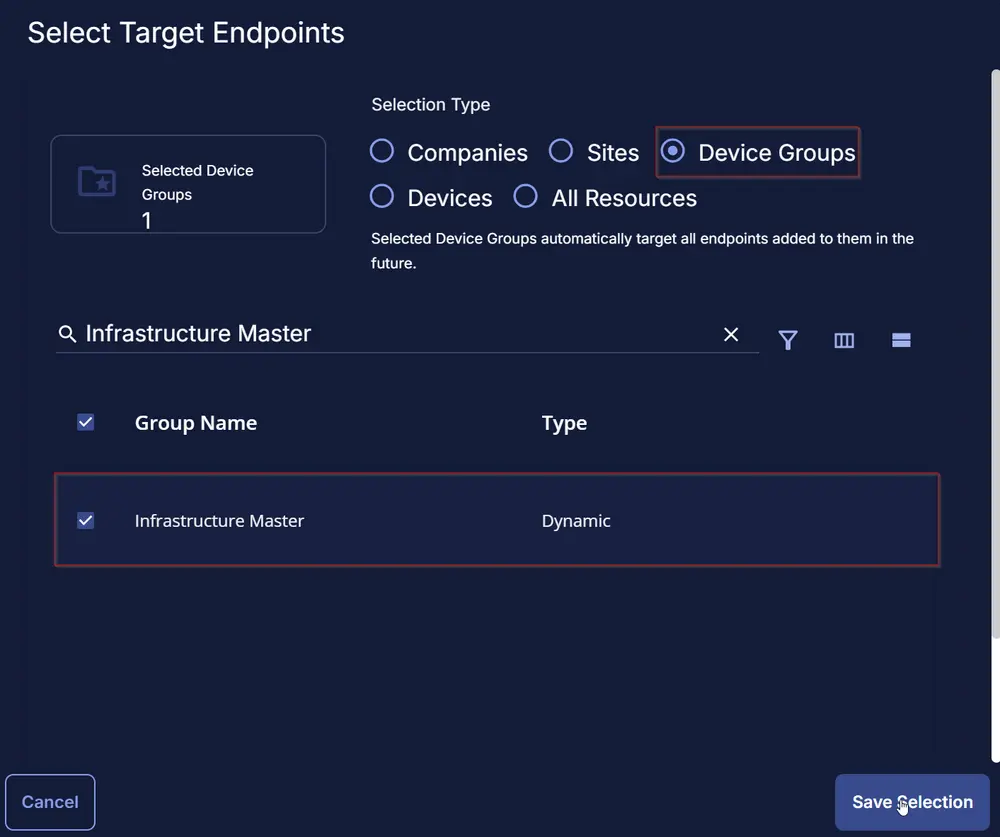Select the Companies radio button
Viewport: 1000px width, 837px height.
click(382, 151)
